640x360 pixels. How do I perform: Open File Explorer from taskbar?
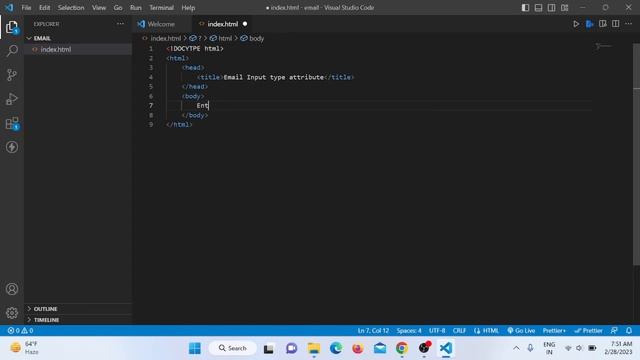(314, 348)
